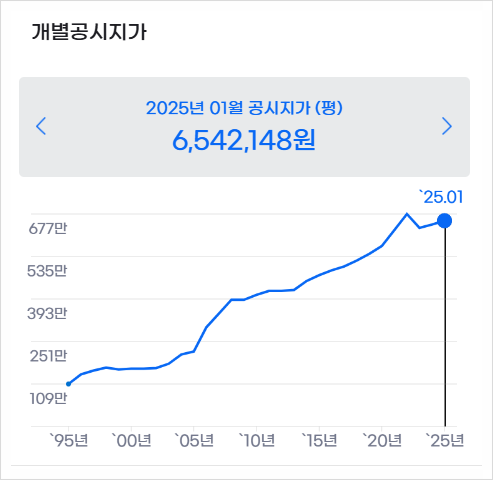The height and width of the screenshot is (480, 493).
Task: Click the `95년 x-axis label
Action: pos(69,440)
